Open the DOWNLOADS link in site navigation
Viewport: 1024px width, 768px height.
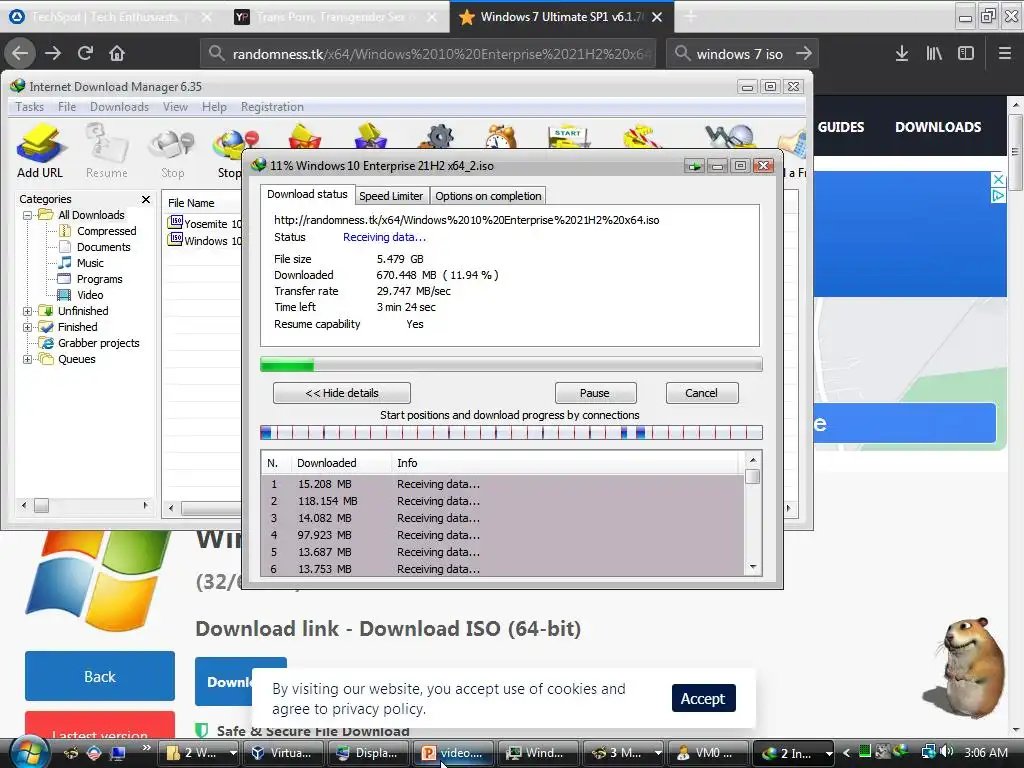[938, 127]
